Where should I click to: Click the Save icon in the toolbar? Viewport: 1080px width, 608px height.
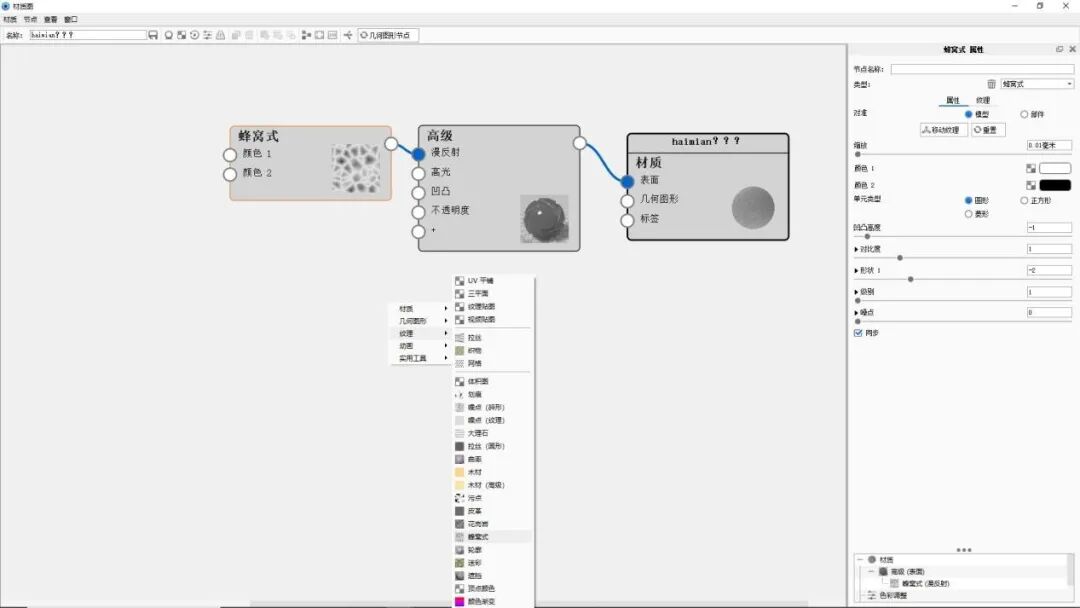152,34
